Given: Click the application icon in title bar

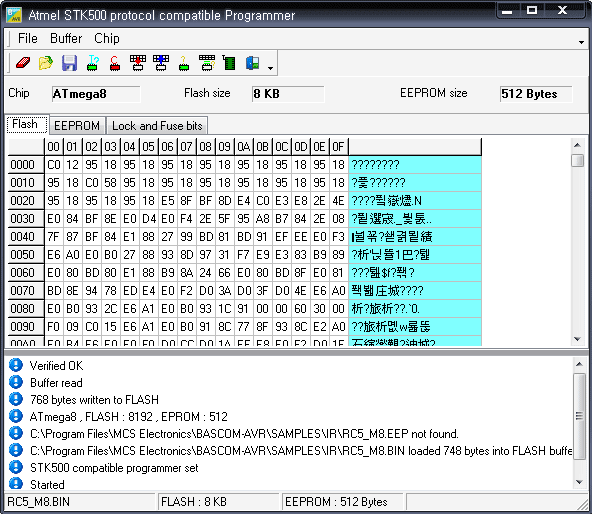Looking at the screenshot, I should coord(15,15).
